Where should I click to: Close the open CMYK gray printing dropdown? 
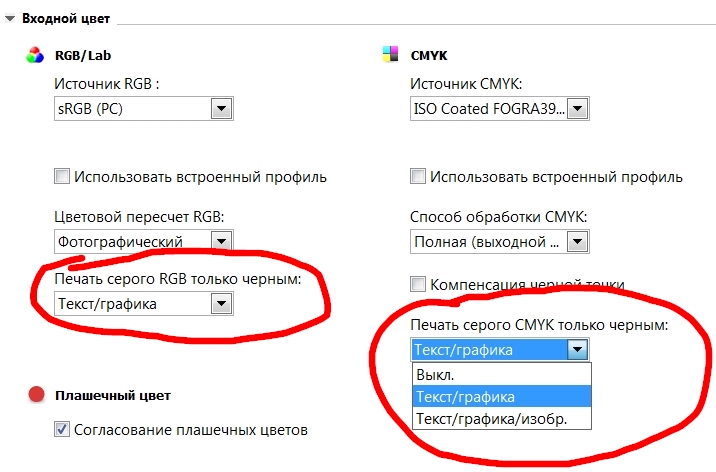click(576, 349)
